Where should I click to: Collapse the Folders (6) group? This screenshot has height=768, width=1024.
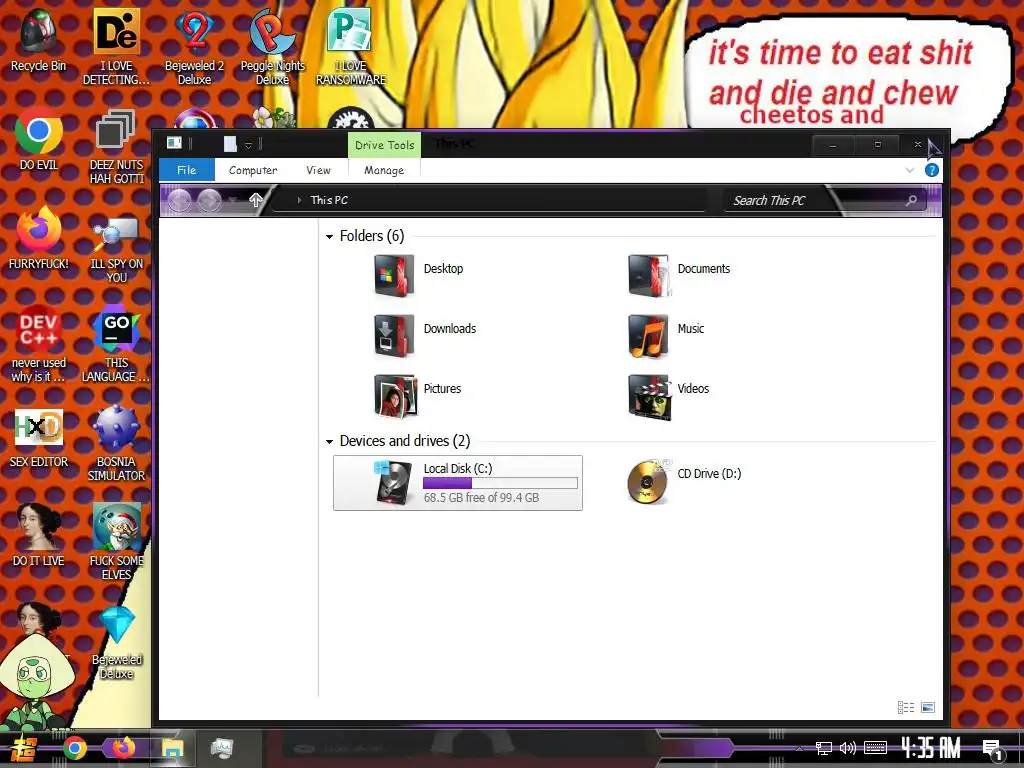pos(329,236)
